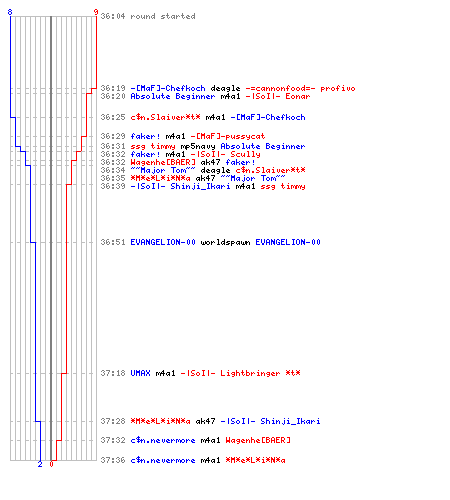This screenshot has height=500, width=450.
Task: Click victim -|SoI|- Eonar name
Action: pos(278,96)
